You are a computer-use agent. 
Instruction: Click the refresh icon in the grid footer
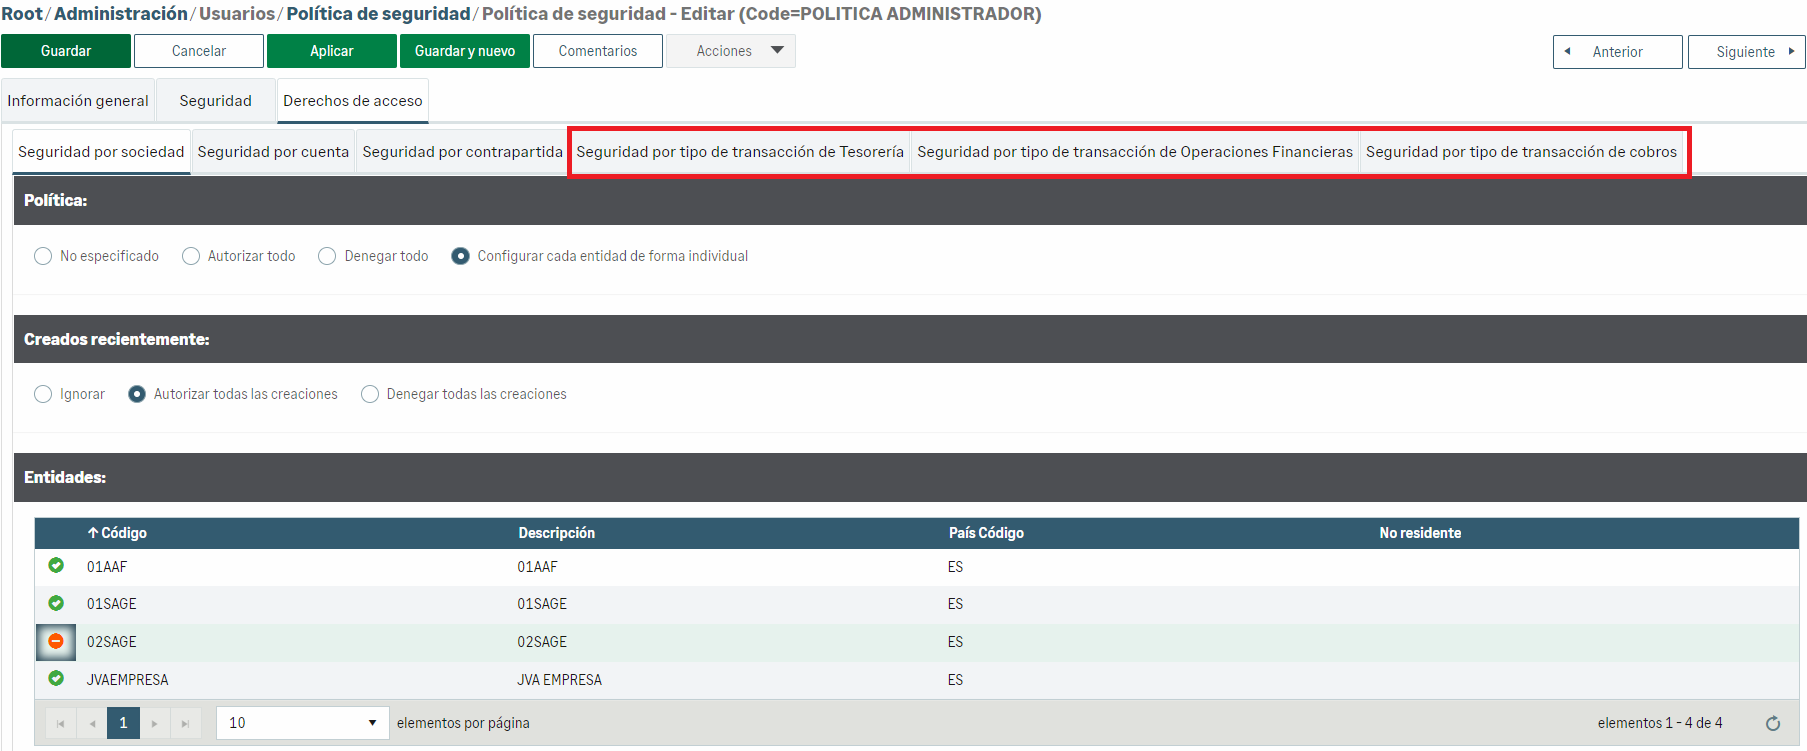1772,723
